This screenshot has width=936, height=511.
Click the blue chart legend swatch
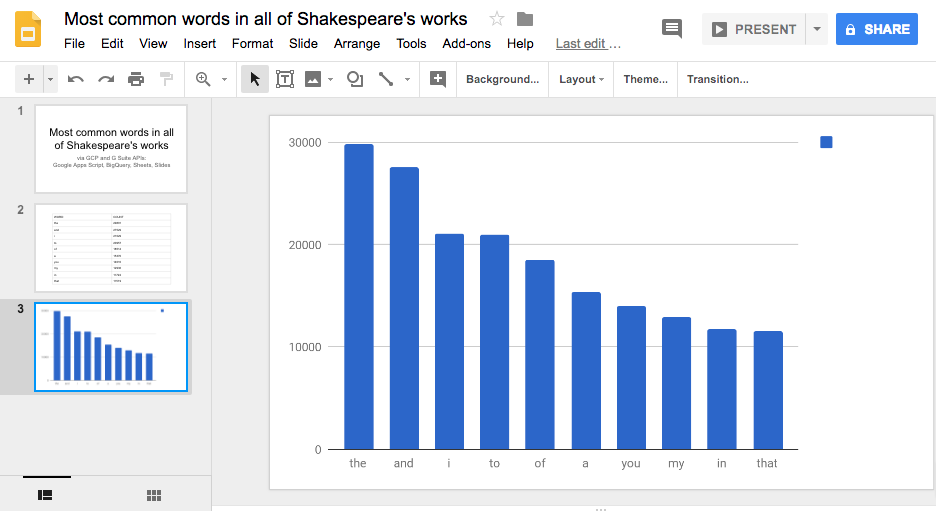(x=826, y=142)
